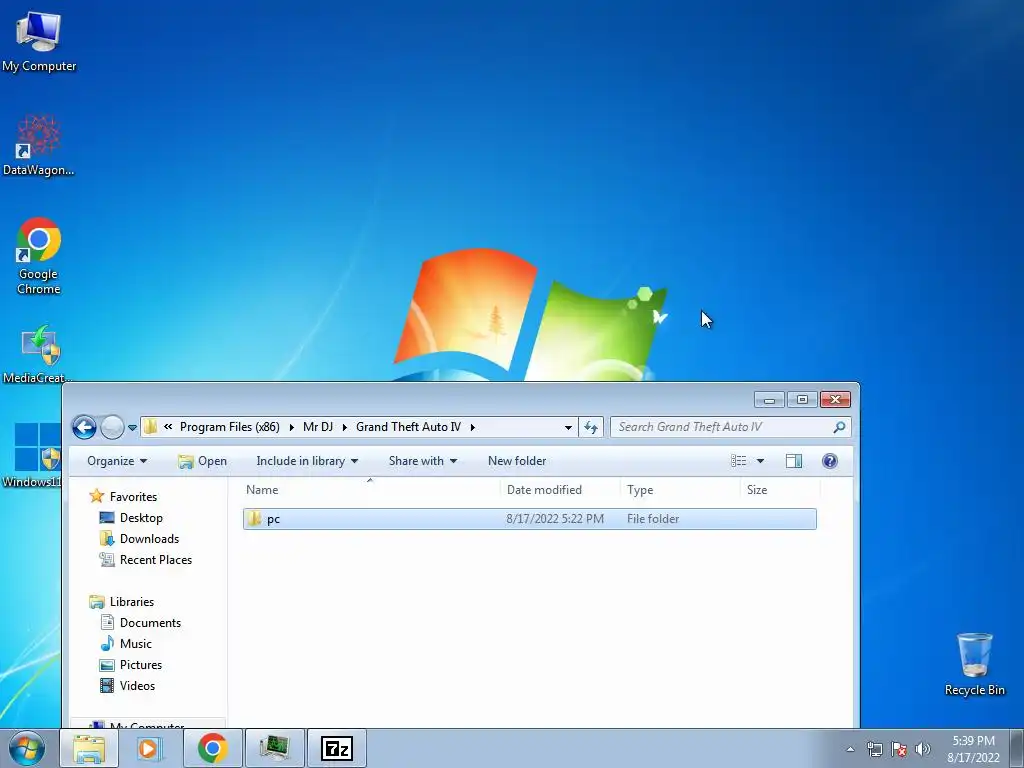1024x768 pixels.
Task: Click the network tray icon
Action: 874,749
